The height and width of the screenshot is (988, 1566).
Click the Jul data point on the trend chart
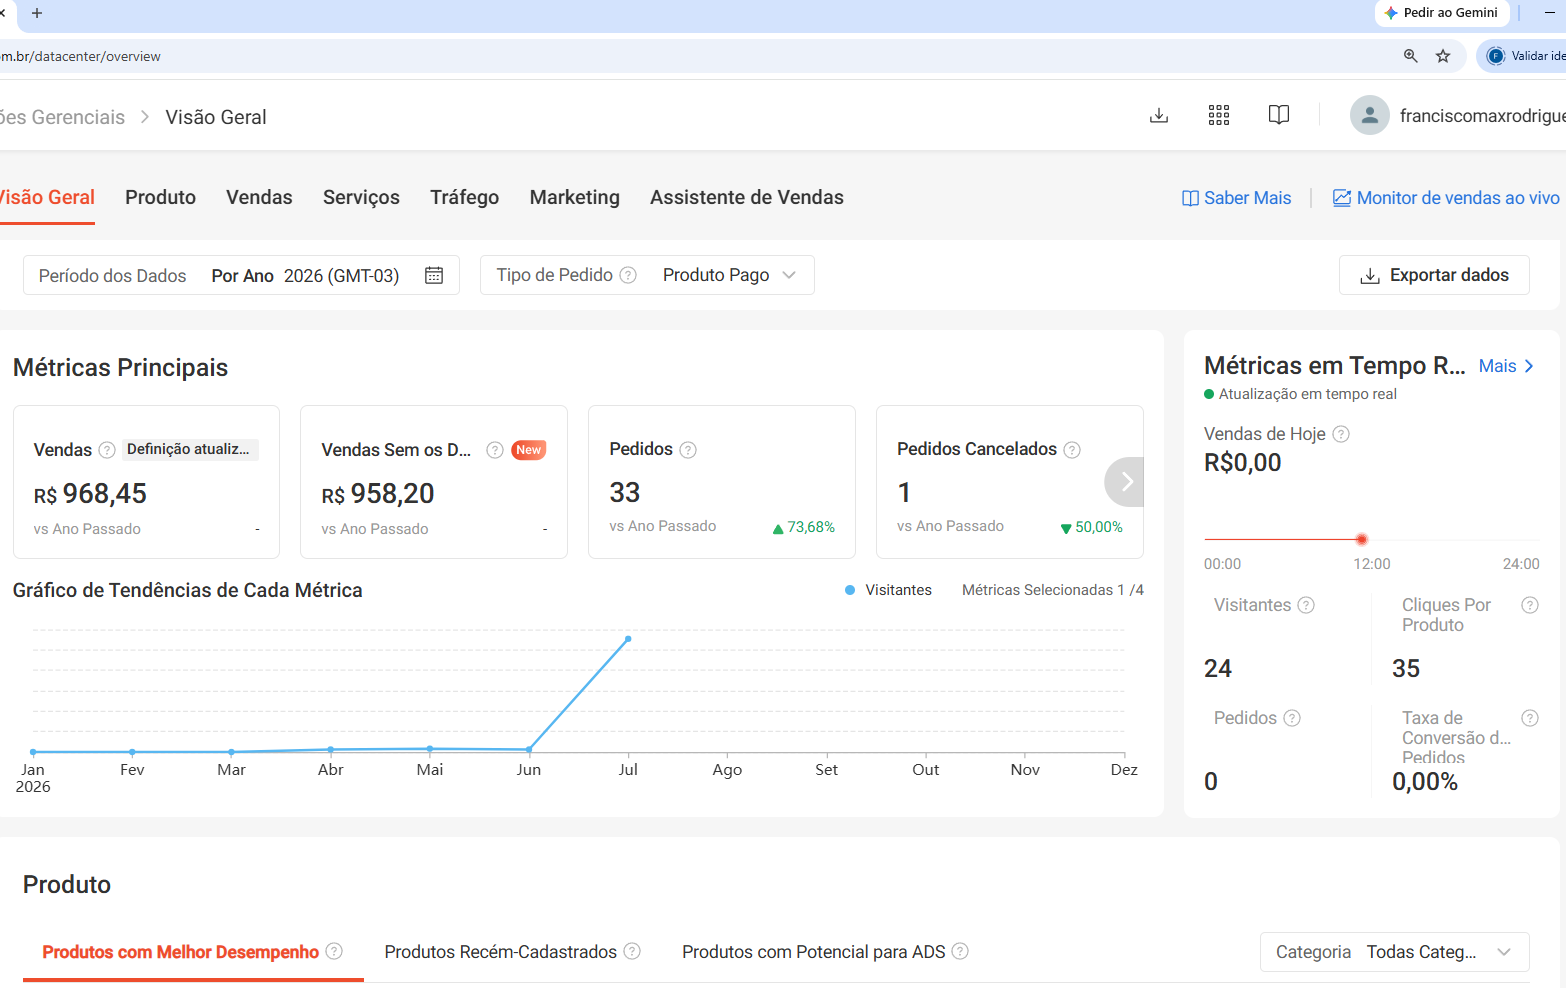click(628, 638)
